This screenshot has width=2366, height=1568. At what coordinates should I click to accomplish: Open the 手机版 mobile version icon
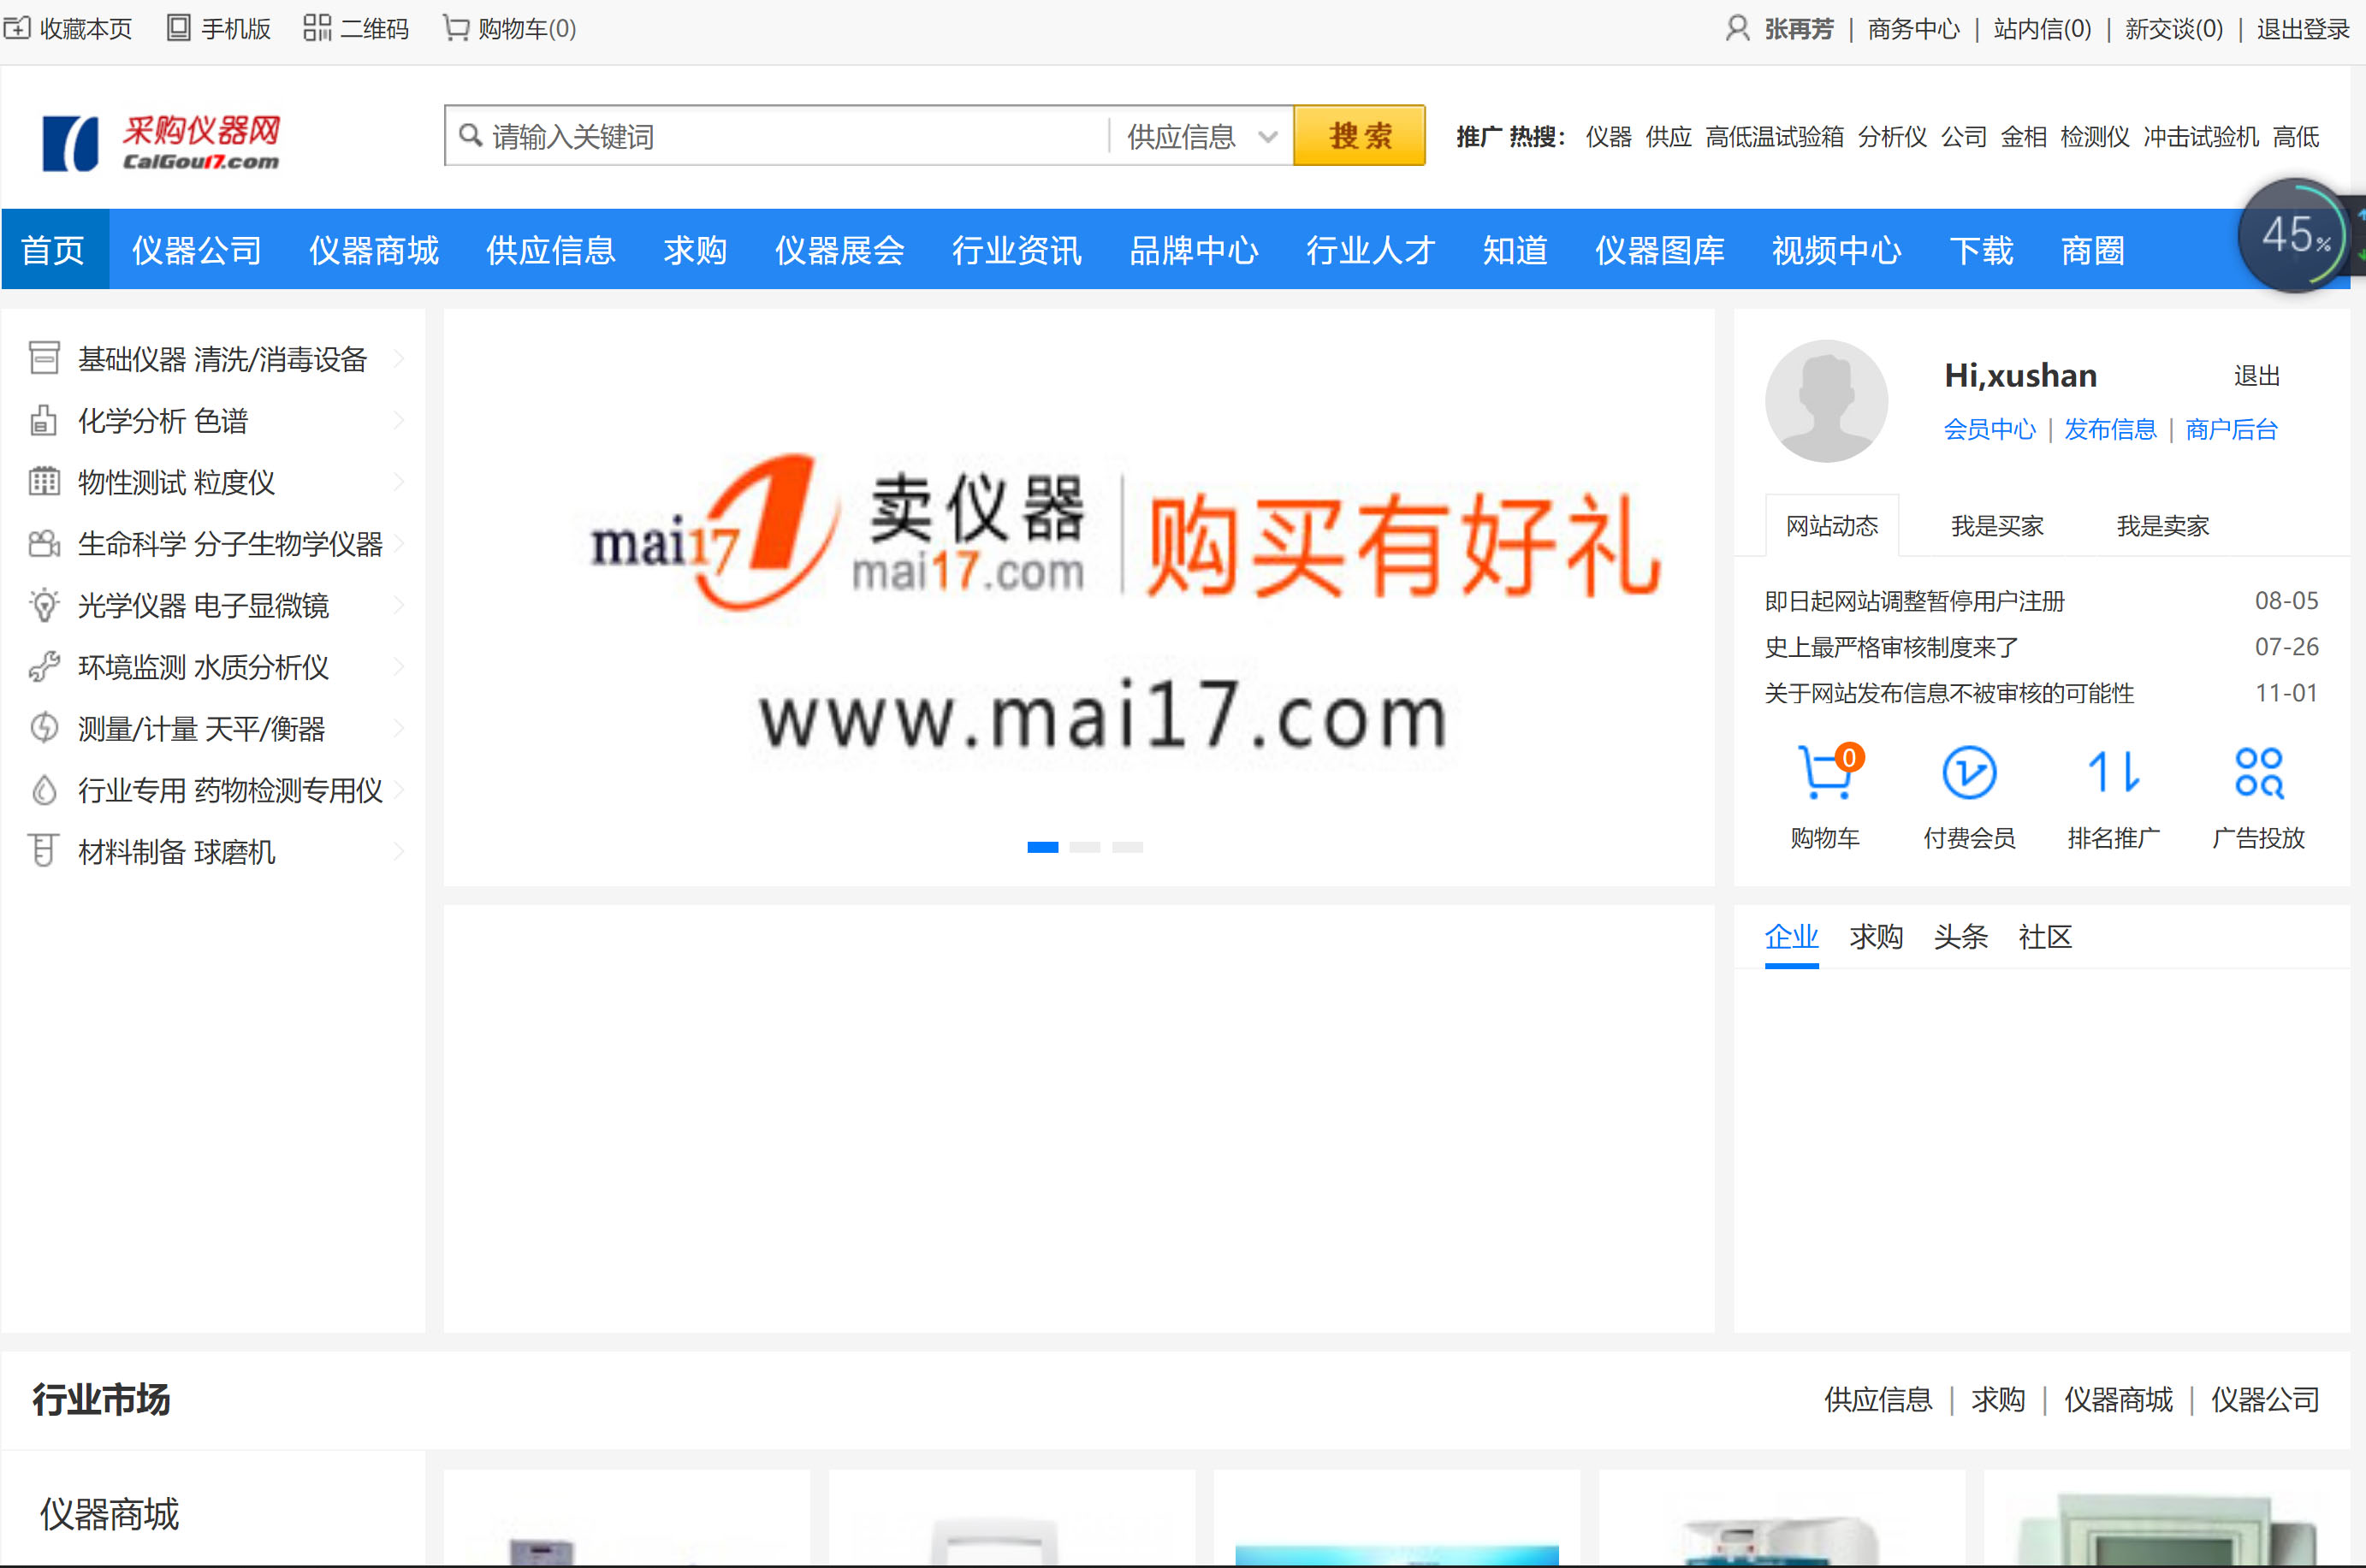pyautogui.click(x=178, y=28)
